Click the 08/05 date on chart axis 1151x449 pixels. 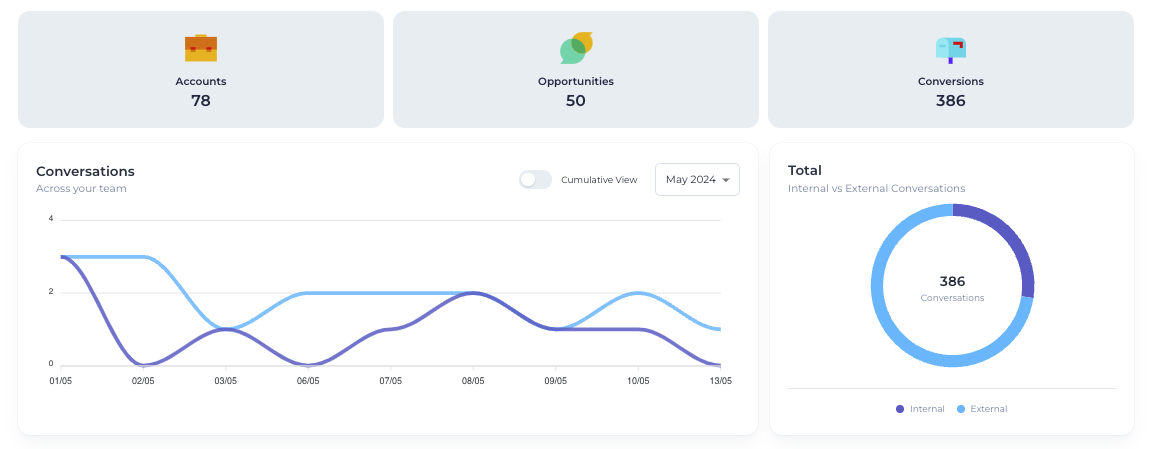tap(473, 381)
